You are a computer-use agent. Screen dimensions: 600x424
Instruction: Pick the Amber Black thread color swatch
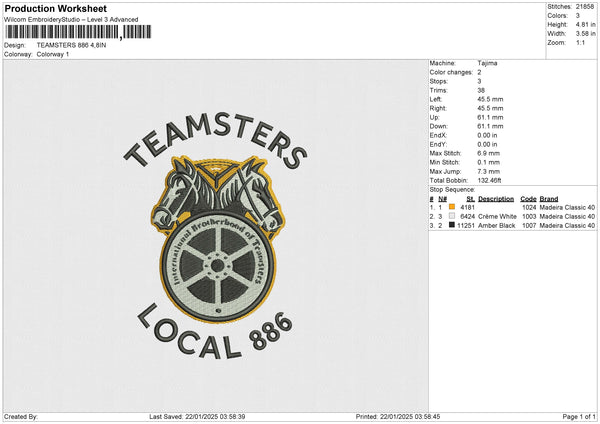452,225
